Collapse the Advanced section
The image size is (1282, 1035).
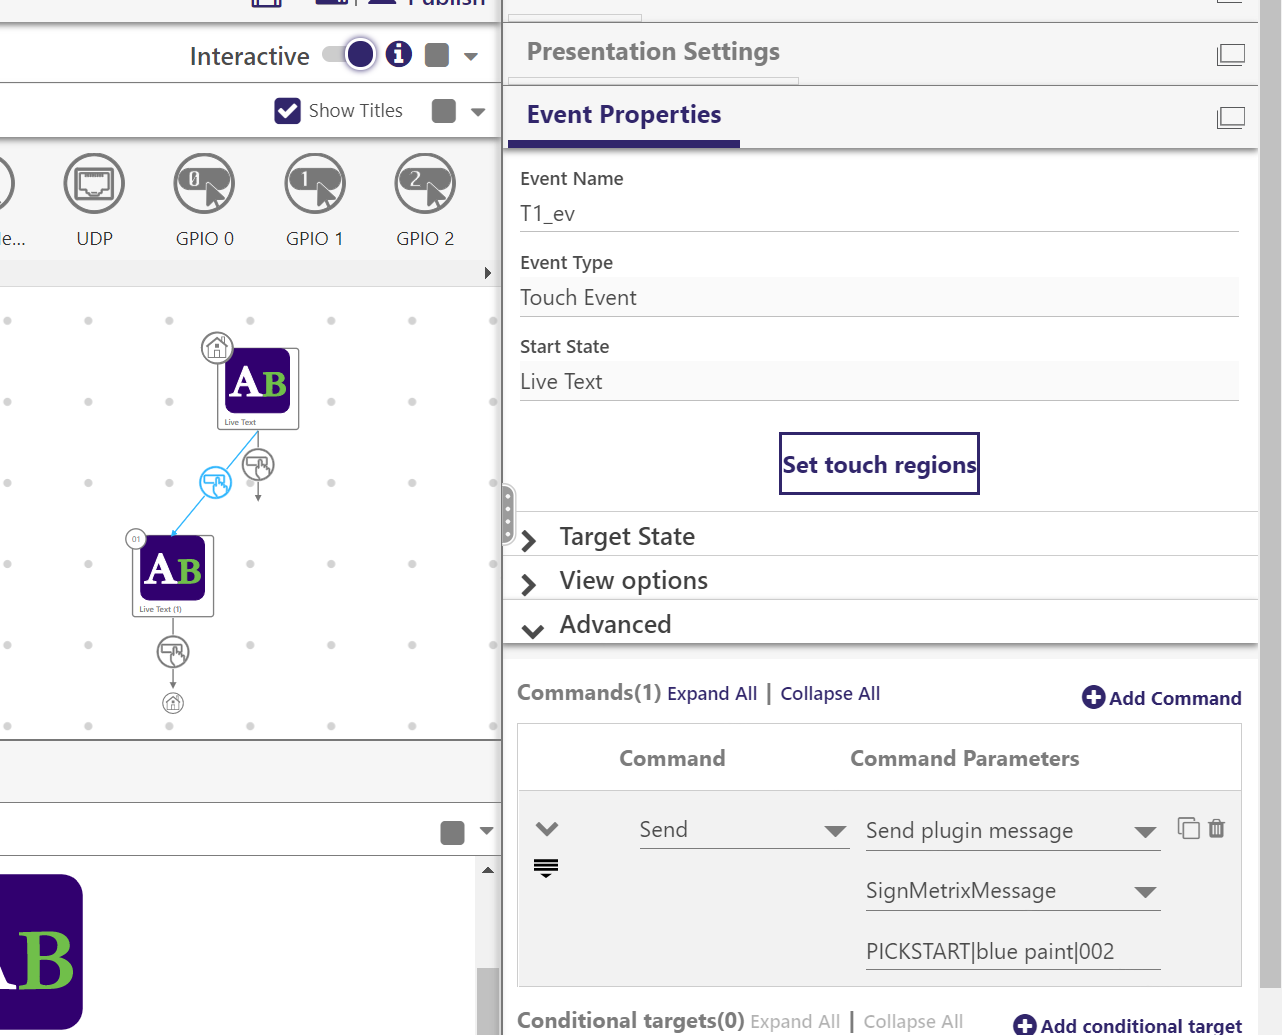[615, 625]
